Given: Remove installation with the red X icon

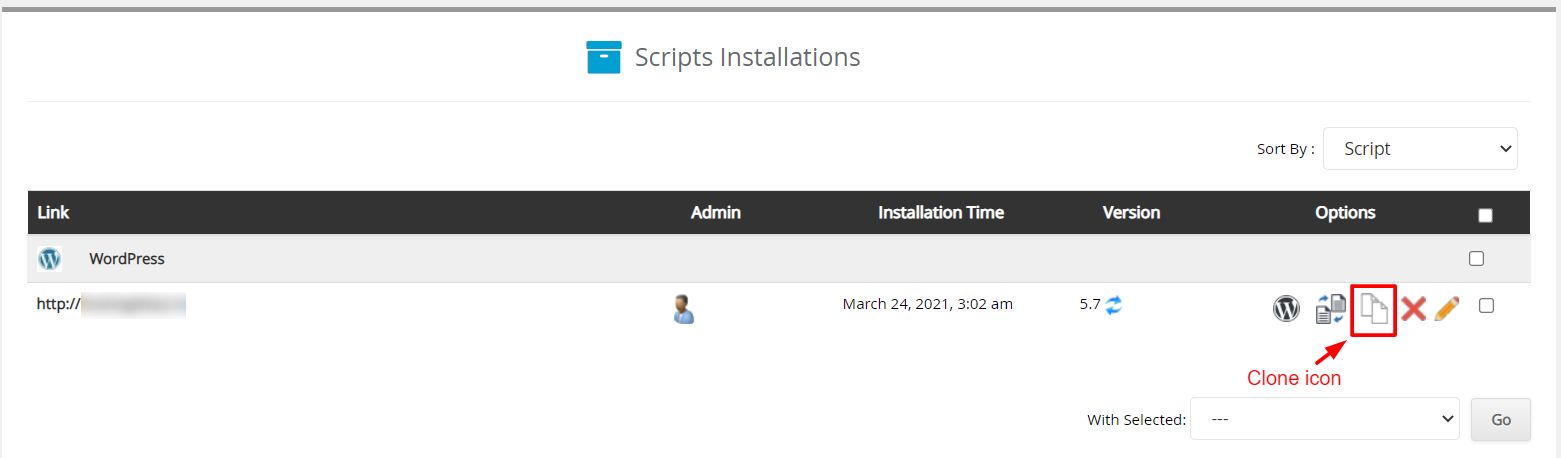Looking at the screenshot, I should coord(1413,308).
